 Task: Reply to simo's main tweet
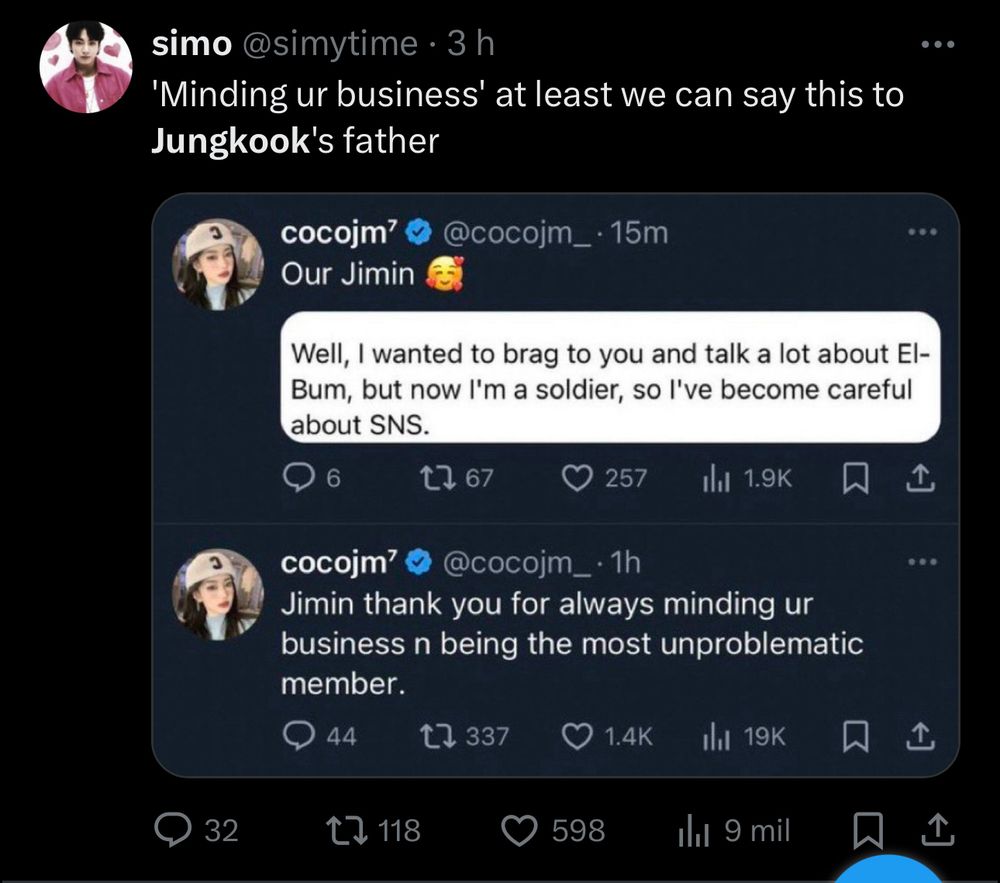click(x=174, y=830)
